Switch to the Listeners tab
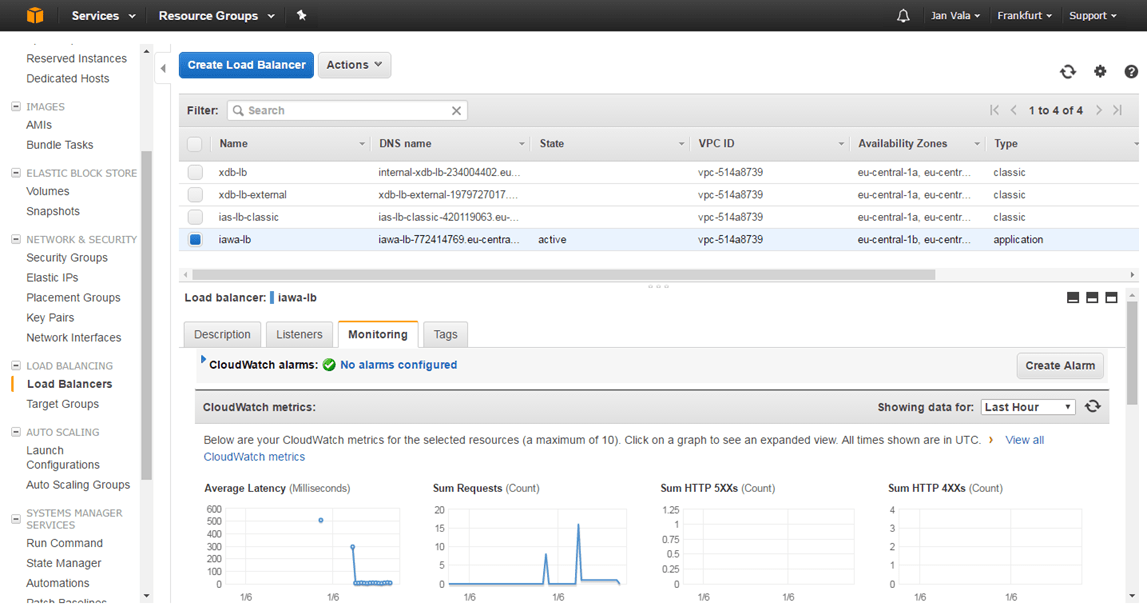 [x=299, y=334]
